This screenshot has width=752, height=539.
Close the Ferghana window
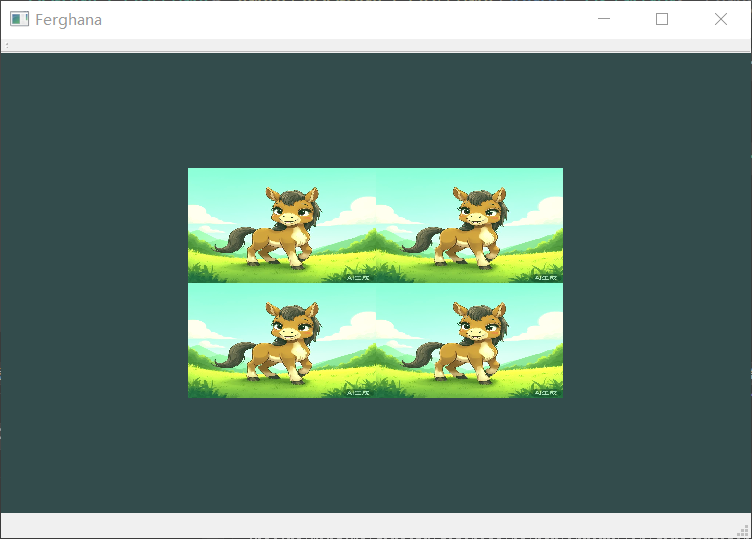pyautogui.click(x=721, y=19)
